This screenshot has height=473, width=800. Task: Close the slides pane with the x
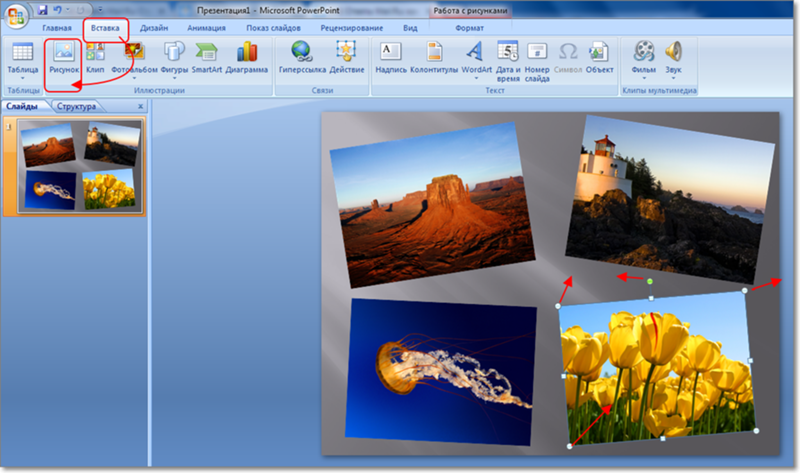tap(140, 106)
